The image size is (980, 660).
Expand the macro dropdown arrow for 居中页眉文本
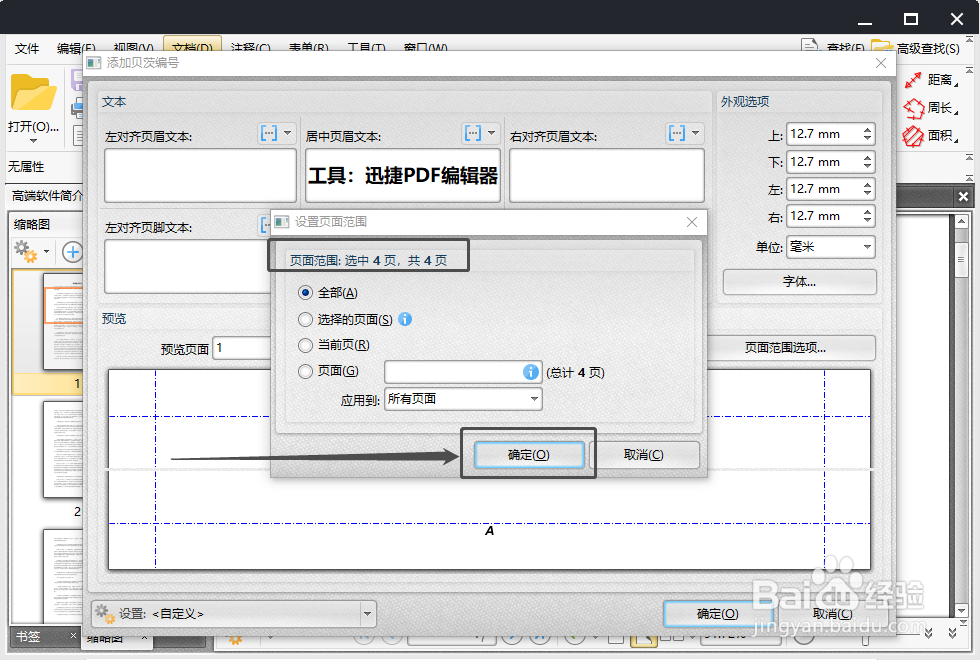[x=491, y=133]
